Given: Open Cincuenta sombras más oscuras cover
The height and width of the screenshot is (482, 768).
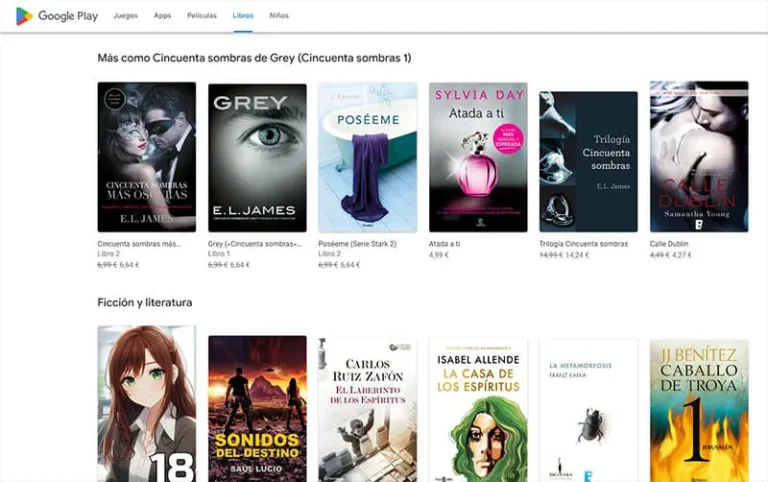Looking at the screenshot, I should pos(146,157).
